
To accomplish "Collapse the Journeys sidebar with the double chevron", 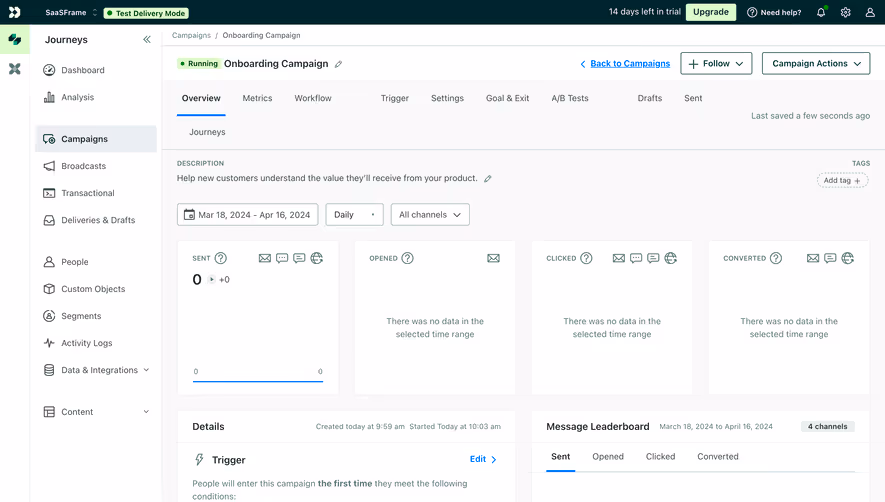I will pyautogui.click(x=147, y=40).
